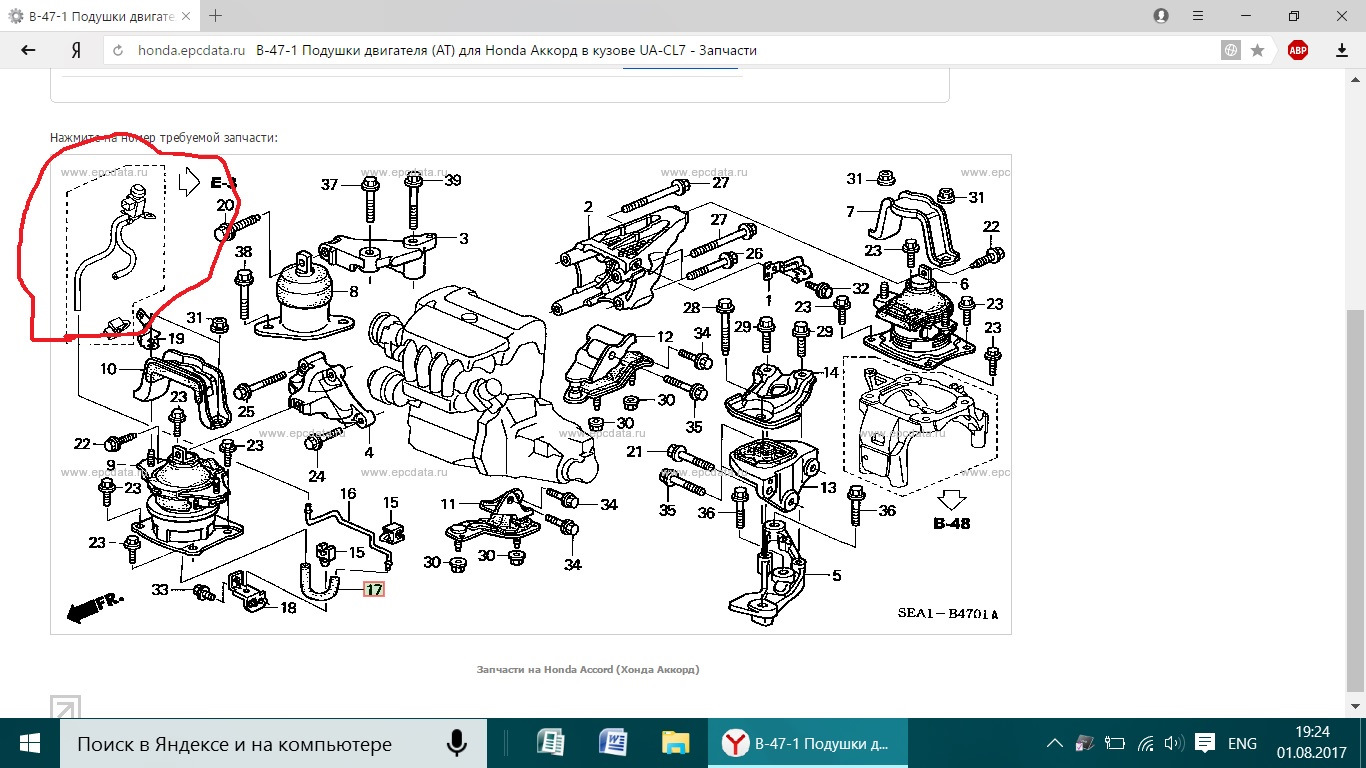The width and height of the screenshot is (1366, 768).
Task: Select part number 6 mount
Action: click(x=964, y=283)
